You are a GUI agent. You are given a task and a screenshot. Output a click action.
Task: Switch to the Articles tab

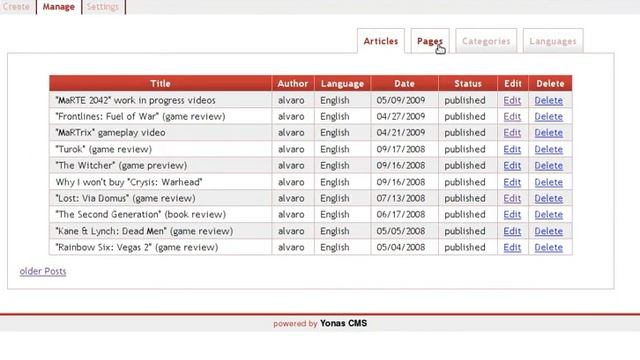tap(381, 41)
